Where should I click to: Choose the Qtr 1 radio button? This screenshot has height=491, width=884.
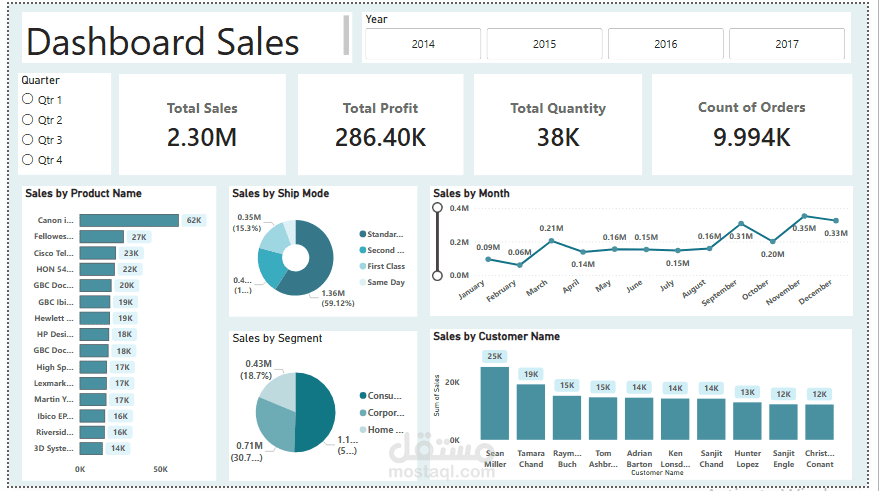pyautogui.click(x=28, y=99)
